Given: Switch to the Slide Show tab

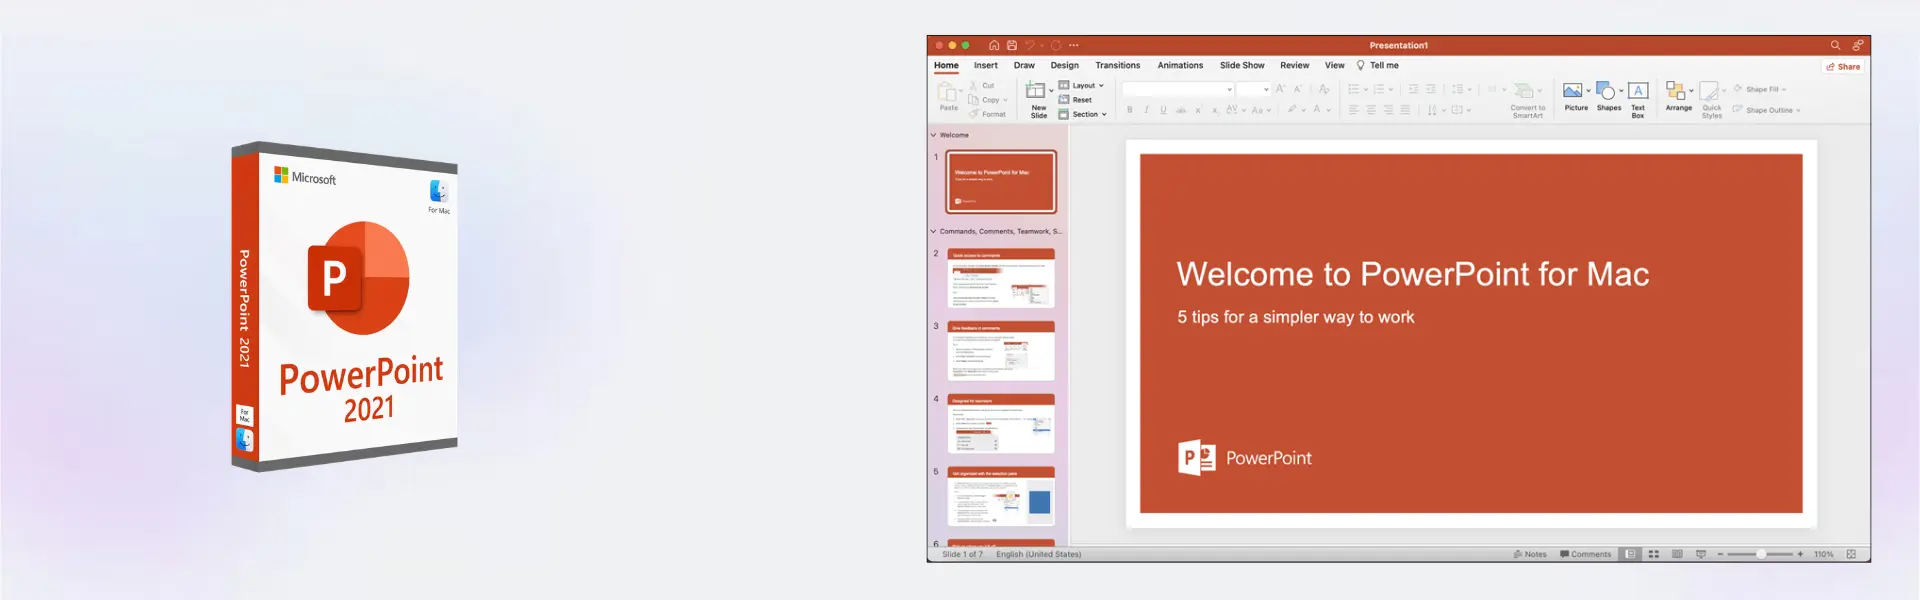Looking at the screenshot, I should (1242, 65).
